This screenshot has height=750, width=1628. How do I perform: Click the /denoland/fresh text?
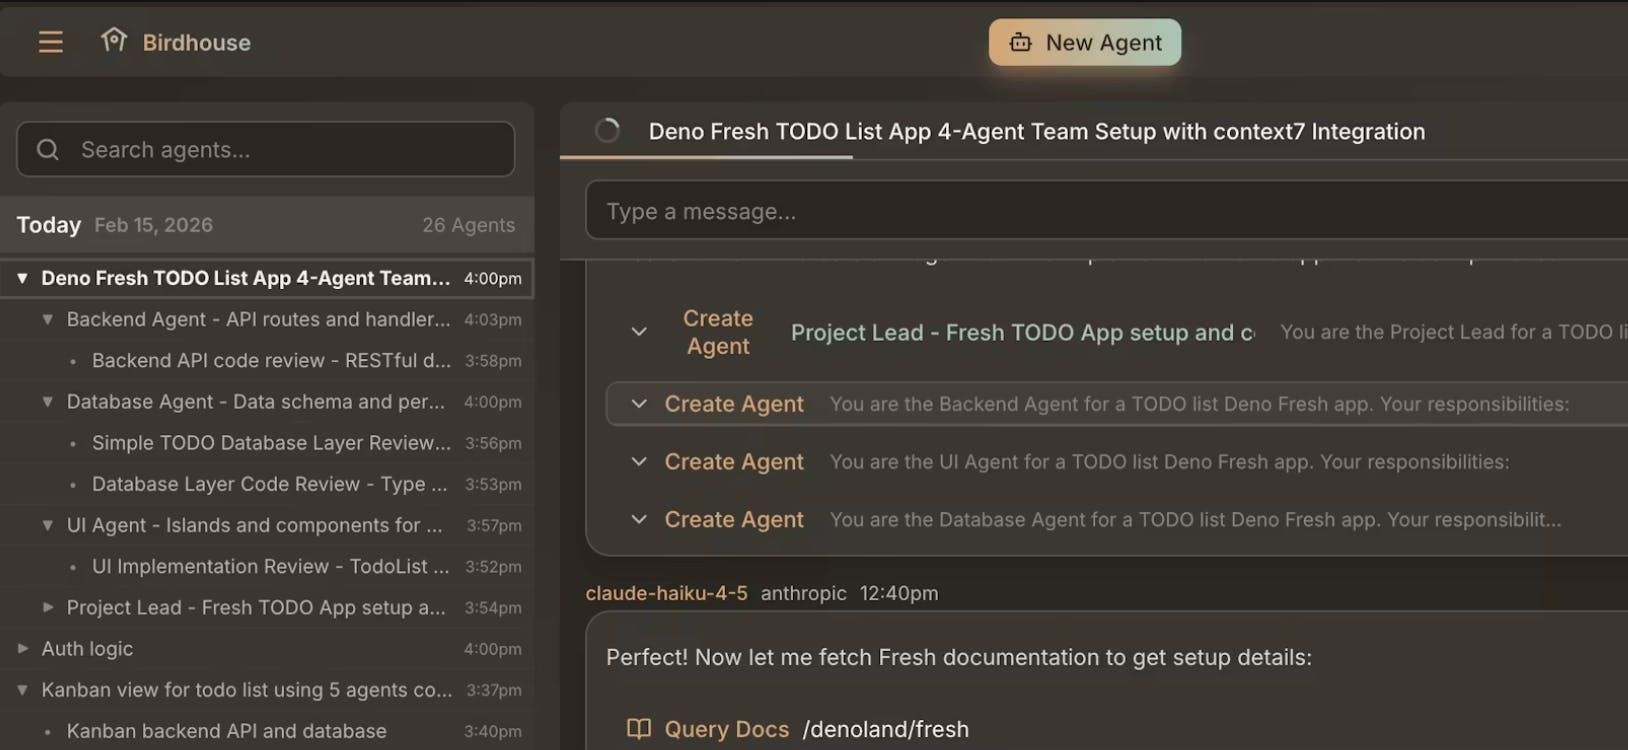click(x=886, y=730)
